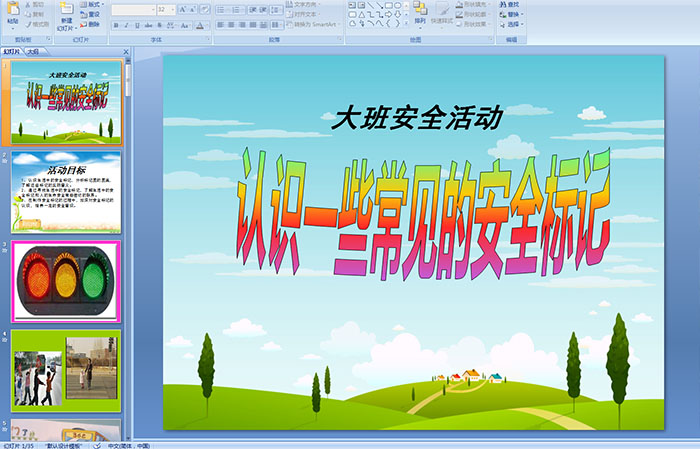The height and width of the screenshot is (449, 700).
Task: Select the oval shape in gallery
Action: (397, 5)
